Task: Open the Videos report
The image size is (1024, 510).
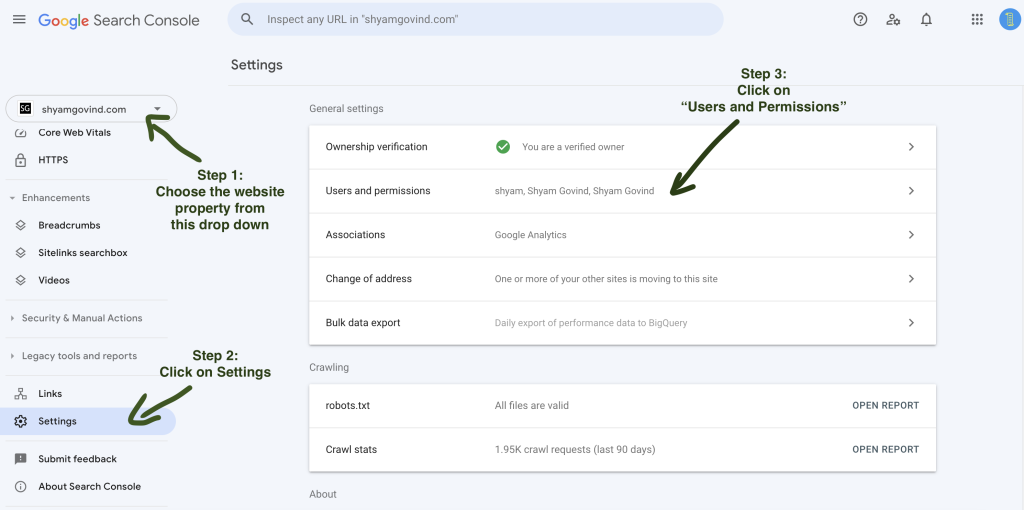Action: [x=54, y=280]
